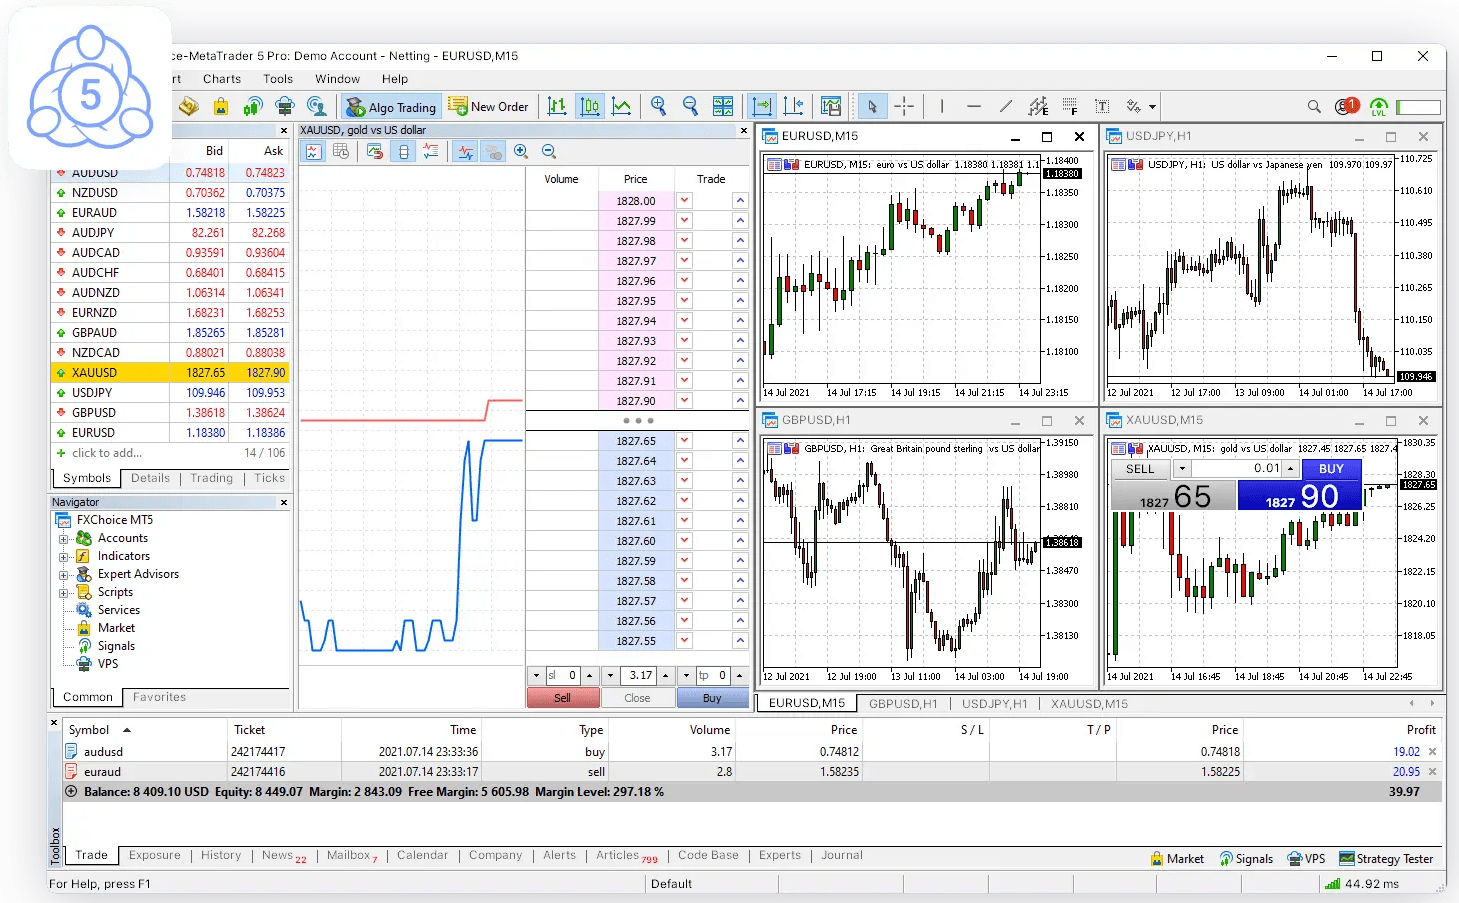Screen dimensions: 1459x903
Task: Open volume dropdown in XAUUSD one-click panel
Action: tap(1182, 469)
